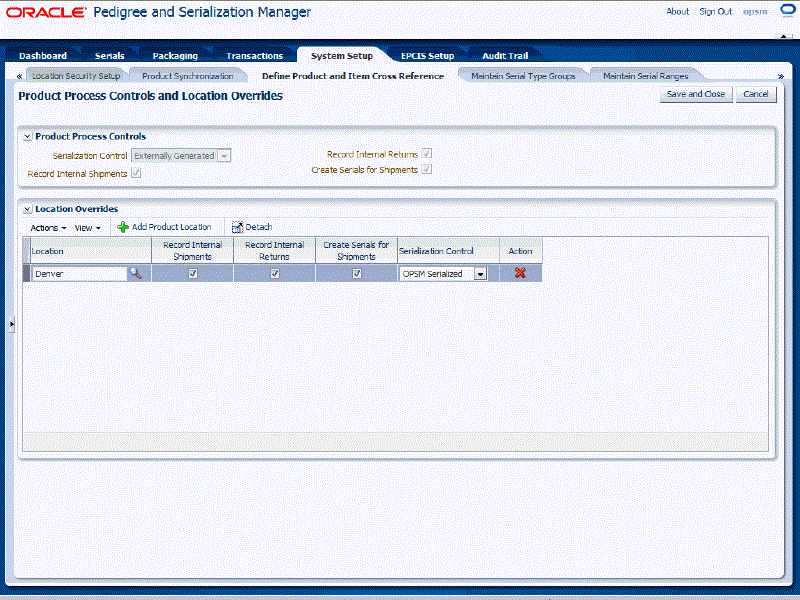
Task: Delete the Denver row with red X
Action: [x=520, y=273]
